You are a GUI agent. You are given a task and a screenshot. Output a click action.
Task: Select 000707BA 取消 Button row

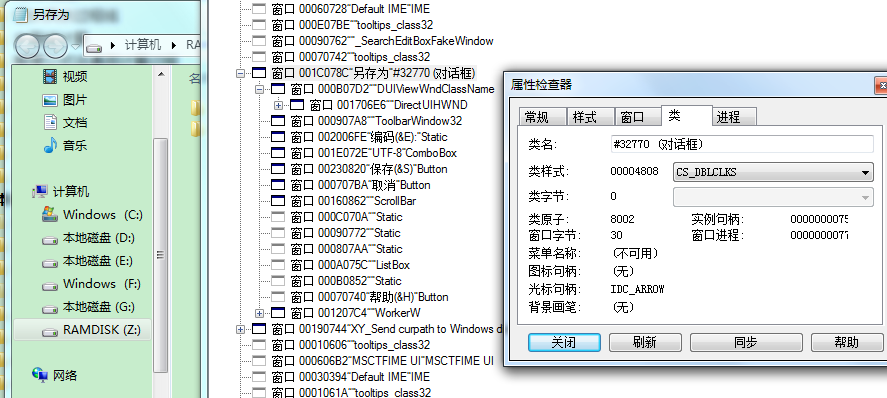360,185
